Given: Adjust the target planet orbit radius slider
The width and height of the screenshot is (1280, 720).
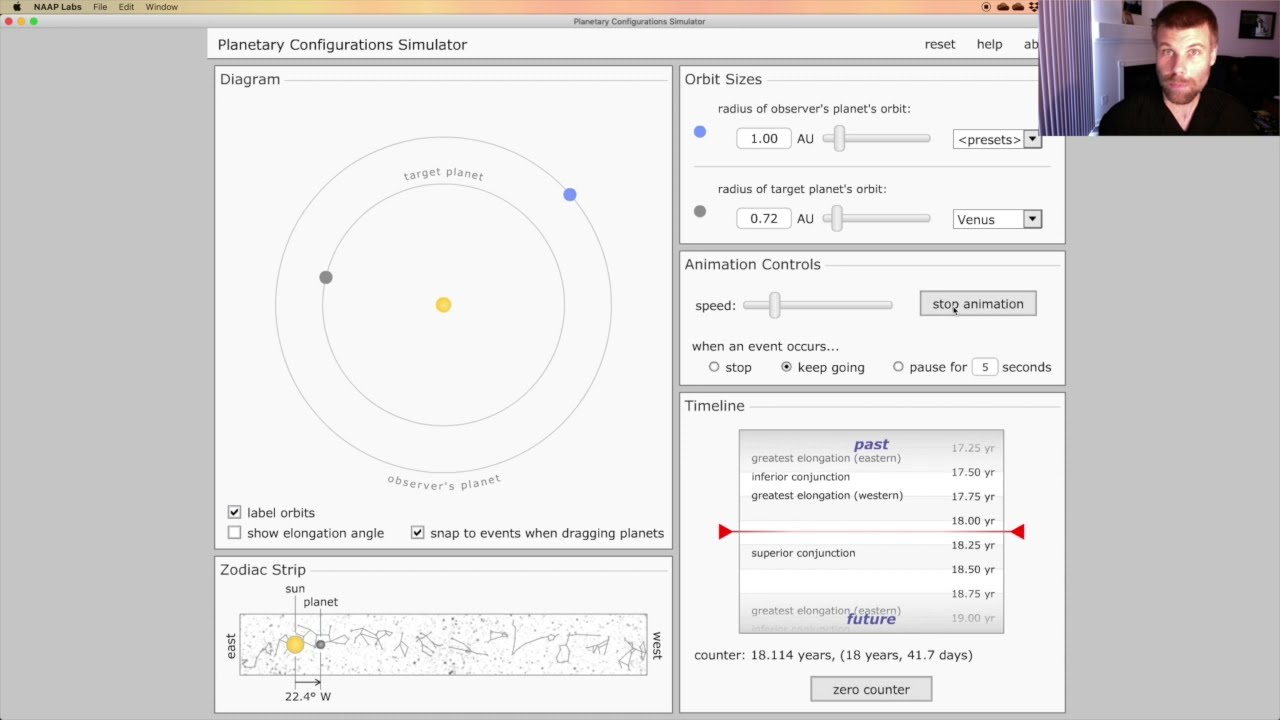Looking at the screenshot, I should 836,218.
